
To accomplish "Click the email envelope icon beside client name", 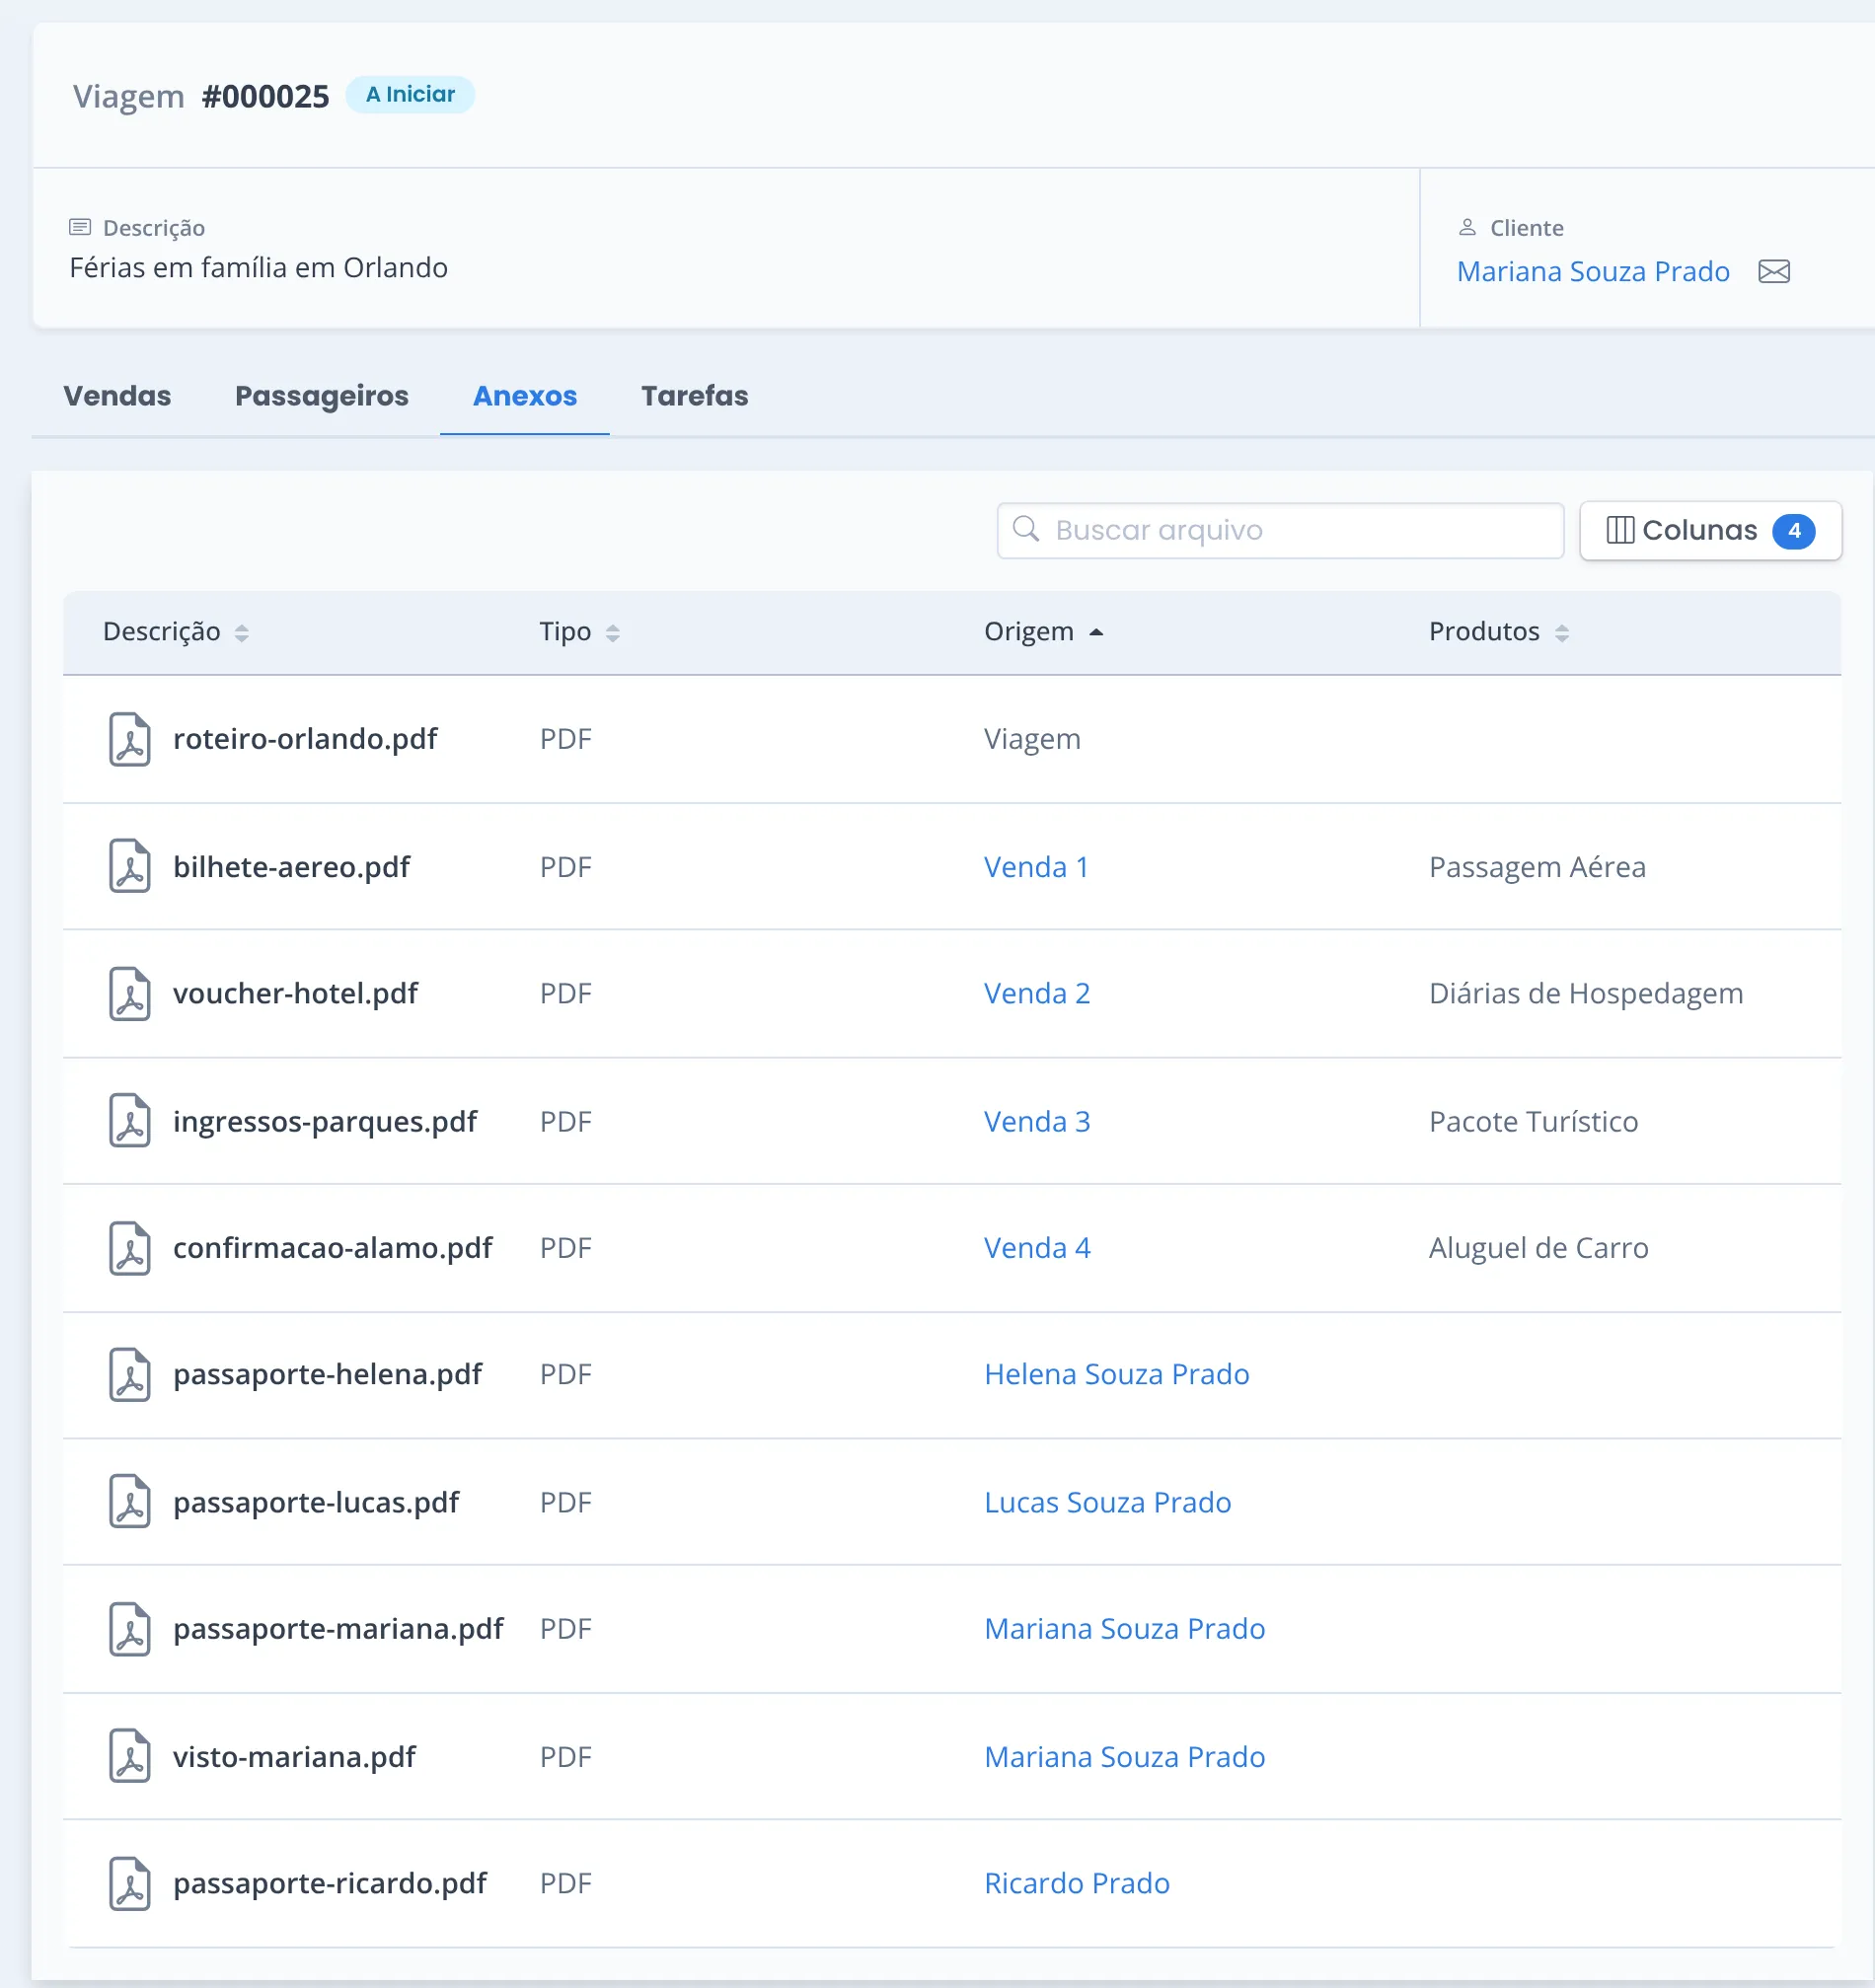I will point(1774,272).
